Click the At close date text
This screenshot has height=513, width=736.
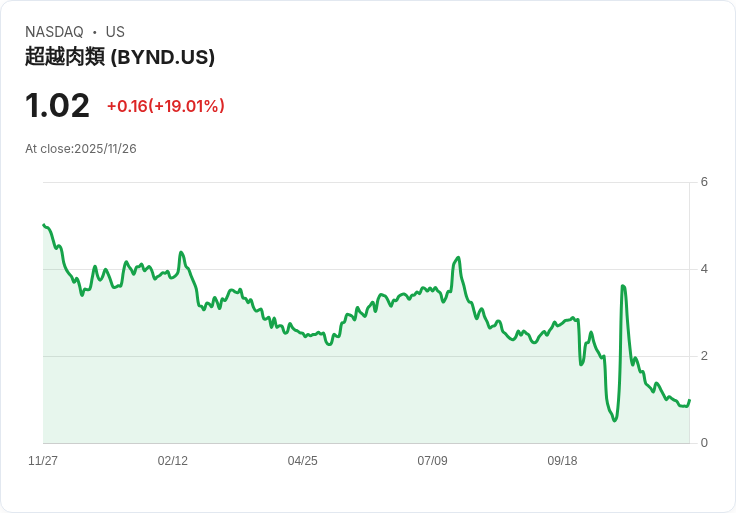coord(81,149)
